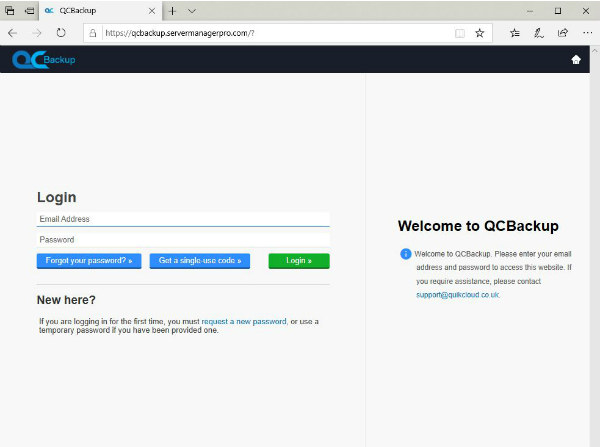This screenshot has height=447, width=600.
Task: Click the Welcome to QCBackup heading
Action: [478, 226]
